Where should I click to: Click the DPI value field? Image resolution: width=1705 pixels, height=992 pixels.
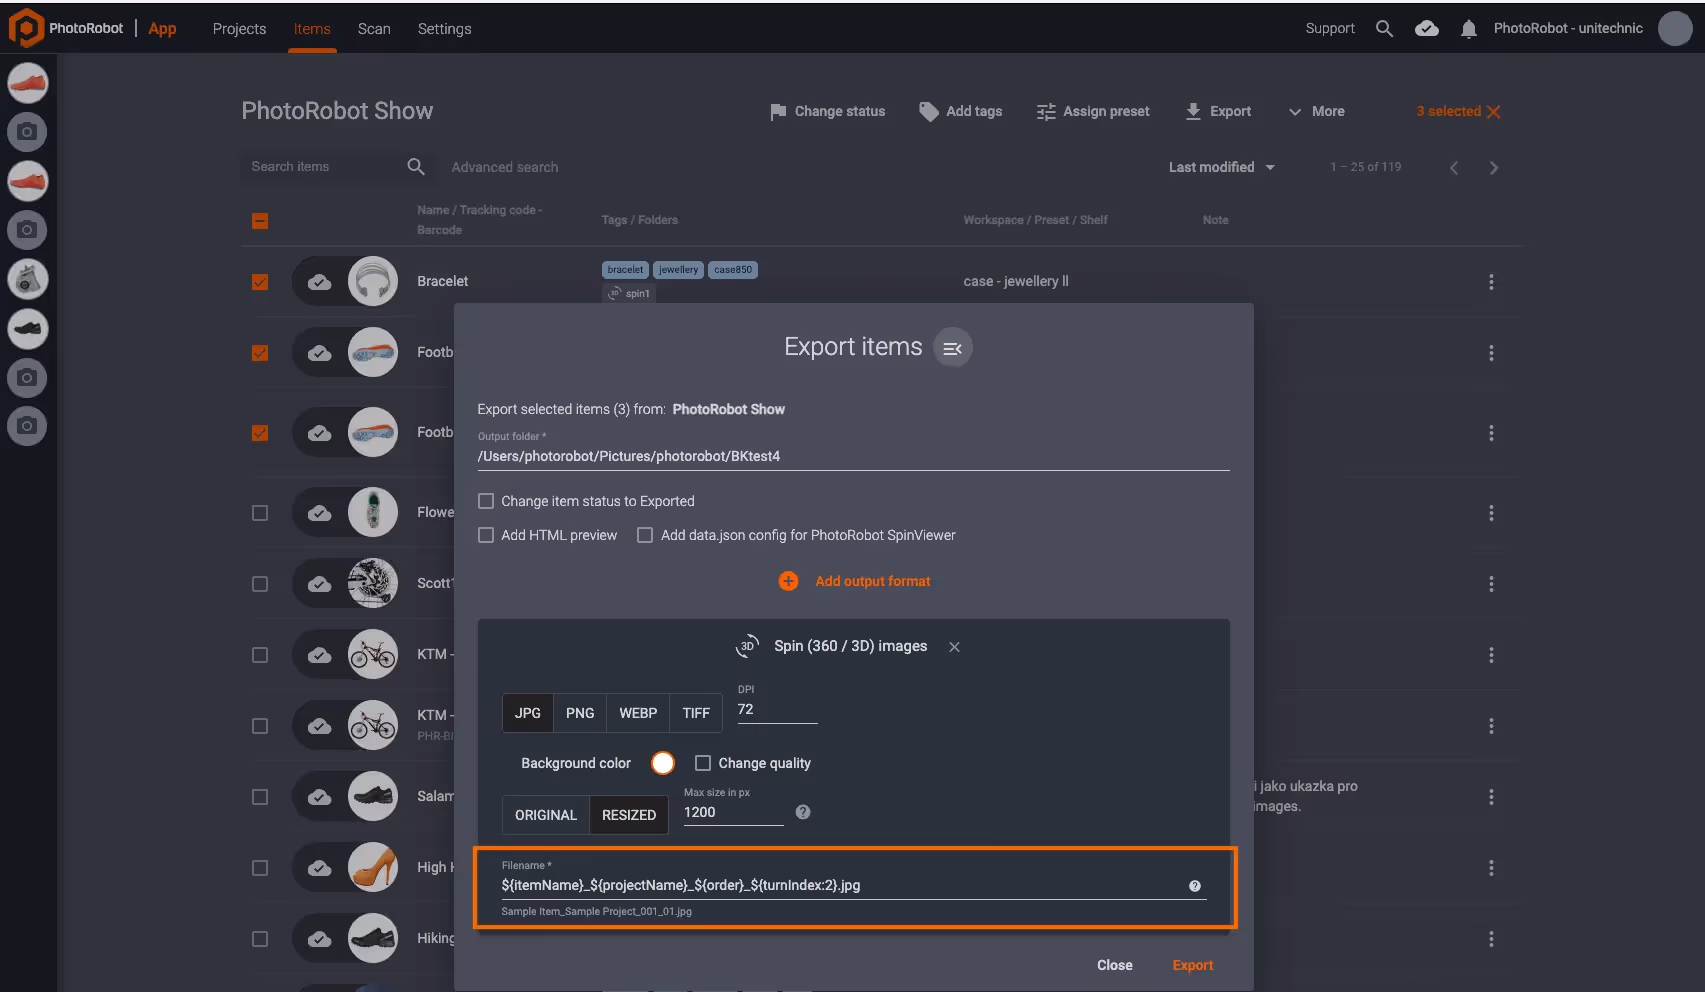click(x=777, y=709)
